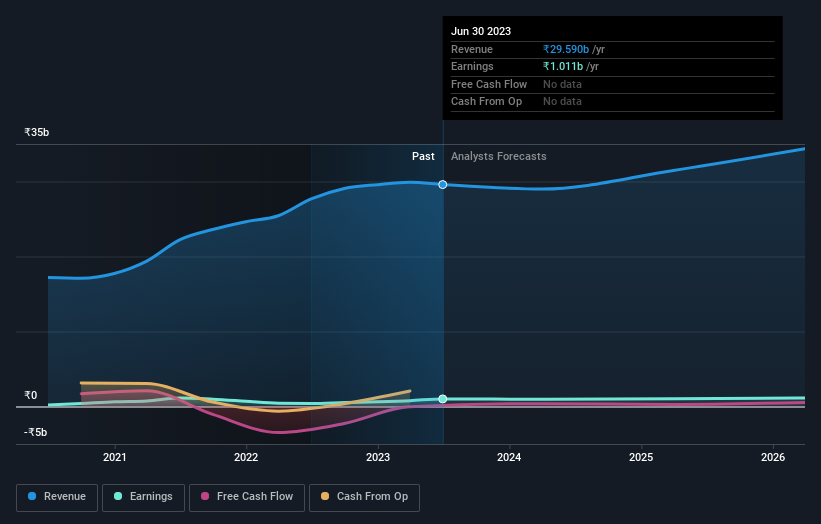Toggle the Free Cash Flow legend button

247,497
